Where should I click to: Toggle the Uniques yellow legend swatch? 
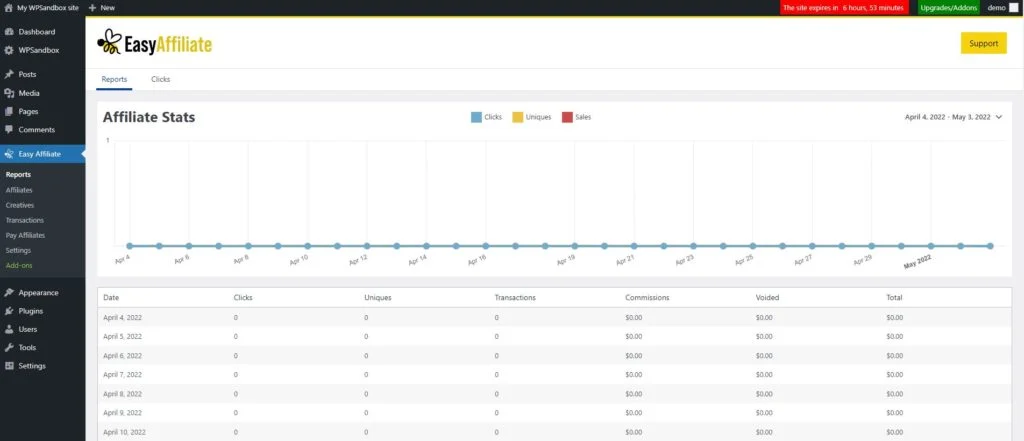coord(517,117)
